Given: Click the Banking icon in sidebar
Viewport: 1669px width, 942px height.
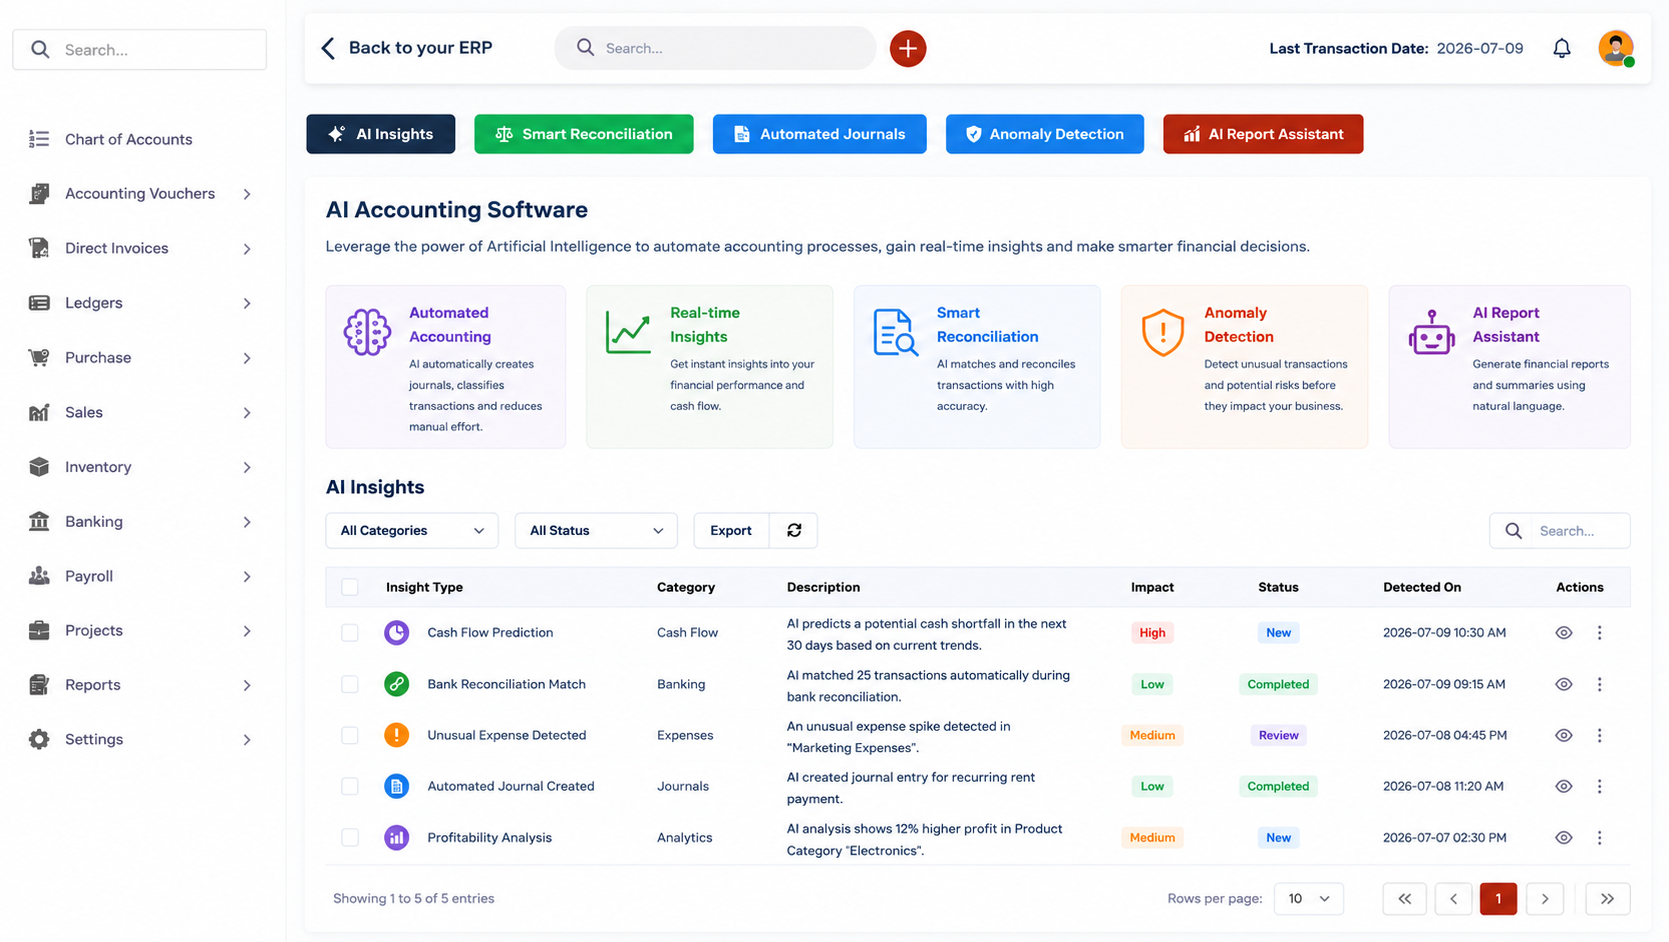Looking at the screenshot, I should click(x=39, y=521).
